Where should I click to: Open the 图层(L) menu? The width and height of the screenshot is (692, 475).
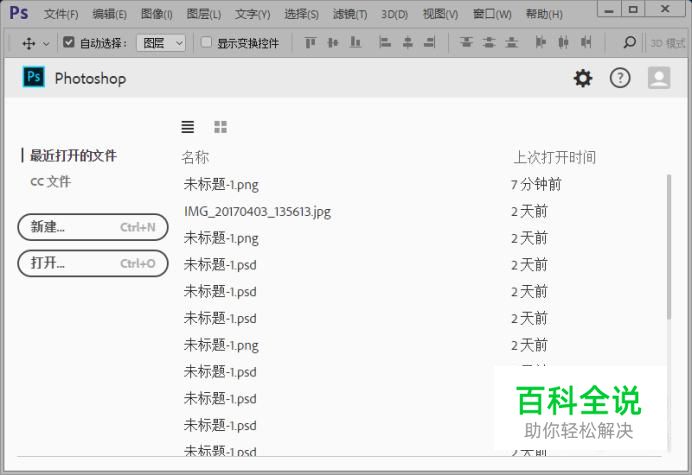pyautogui.click(x=203, y=14)
